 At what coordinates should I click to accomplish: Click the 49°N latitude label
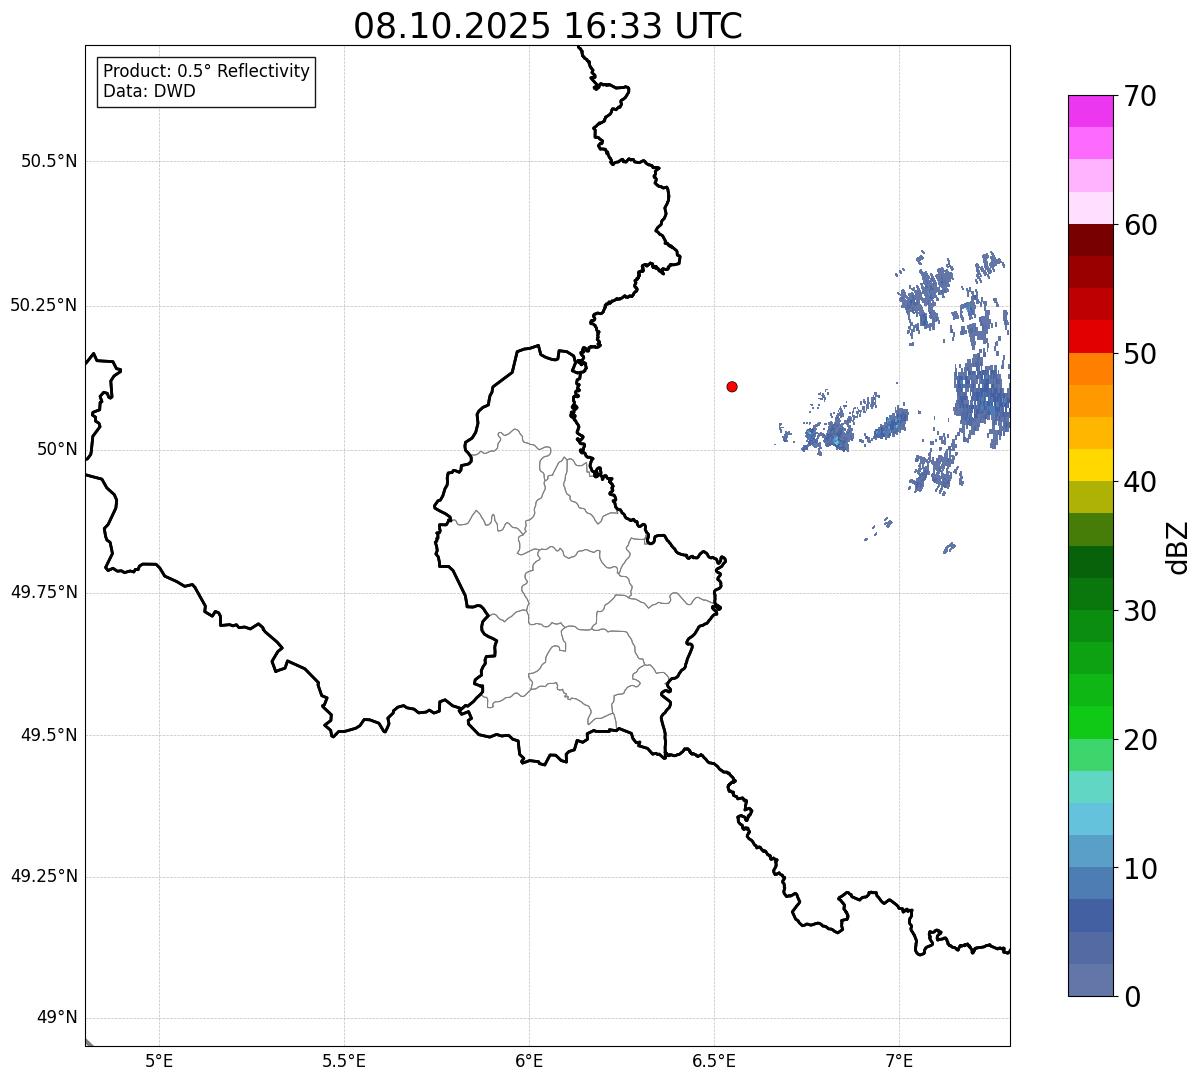[57, 1018]
